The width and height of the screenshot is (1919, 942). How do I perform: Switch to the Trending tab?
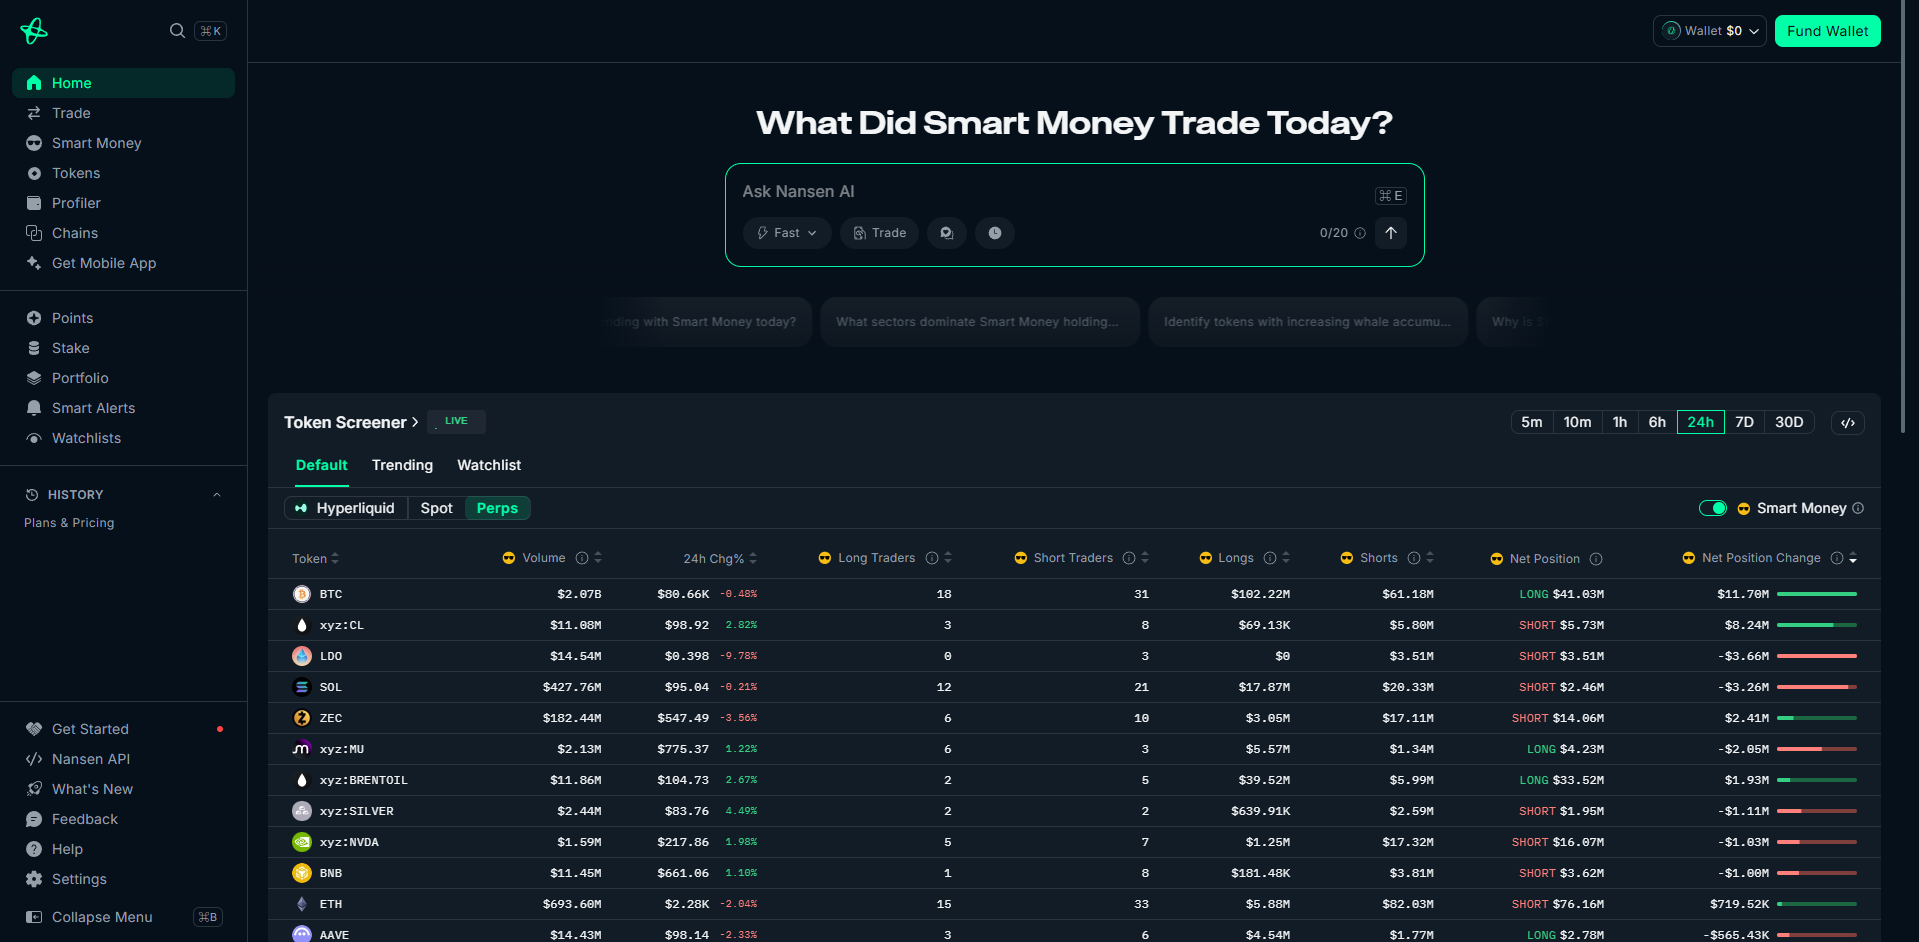[402, 465]
